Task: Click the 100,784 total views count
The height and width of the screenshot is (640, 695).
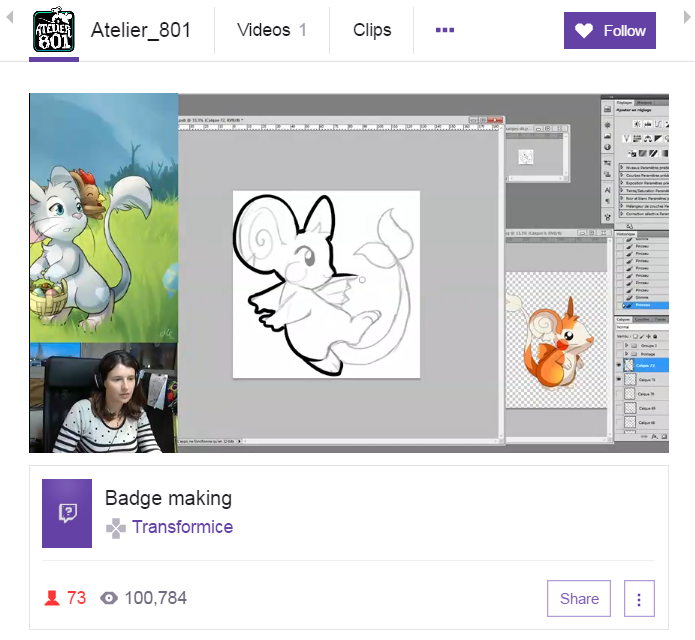Action: coord(156,598)
